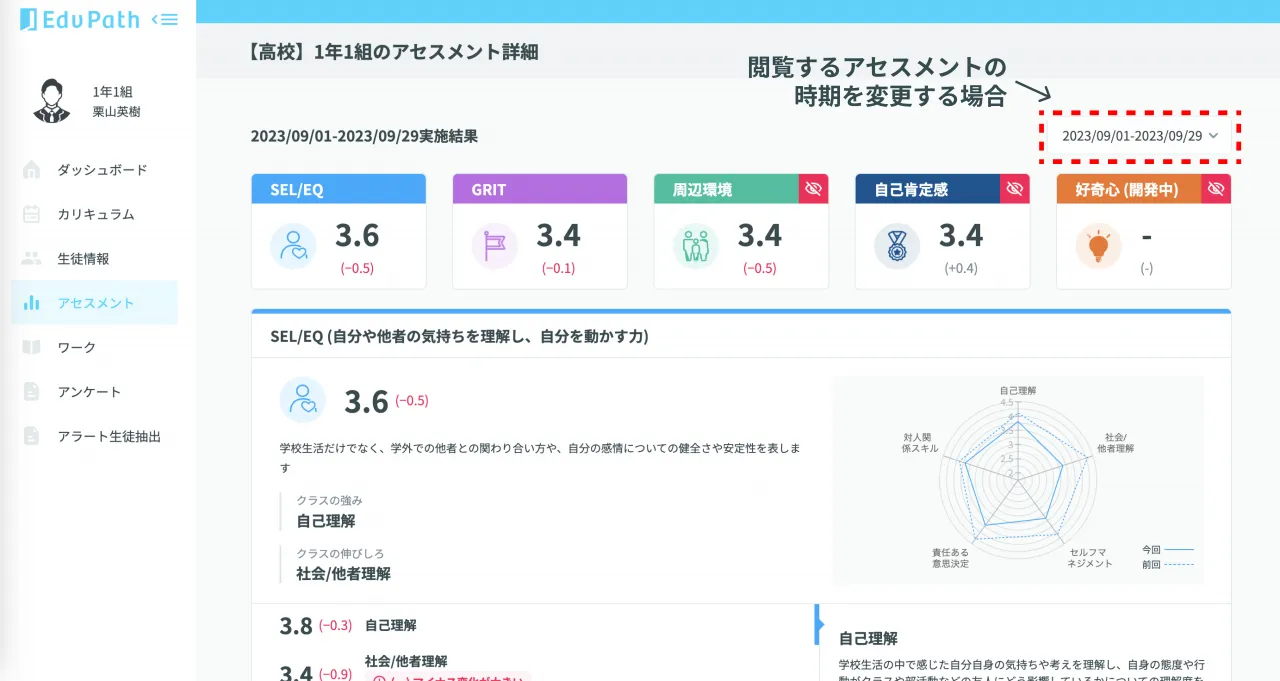
Task: Select the SEL/EQ score card header
Action: click(339, 189)
